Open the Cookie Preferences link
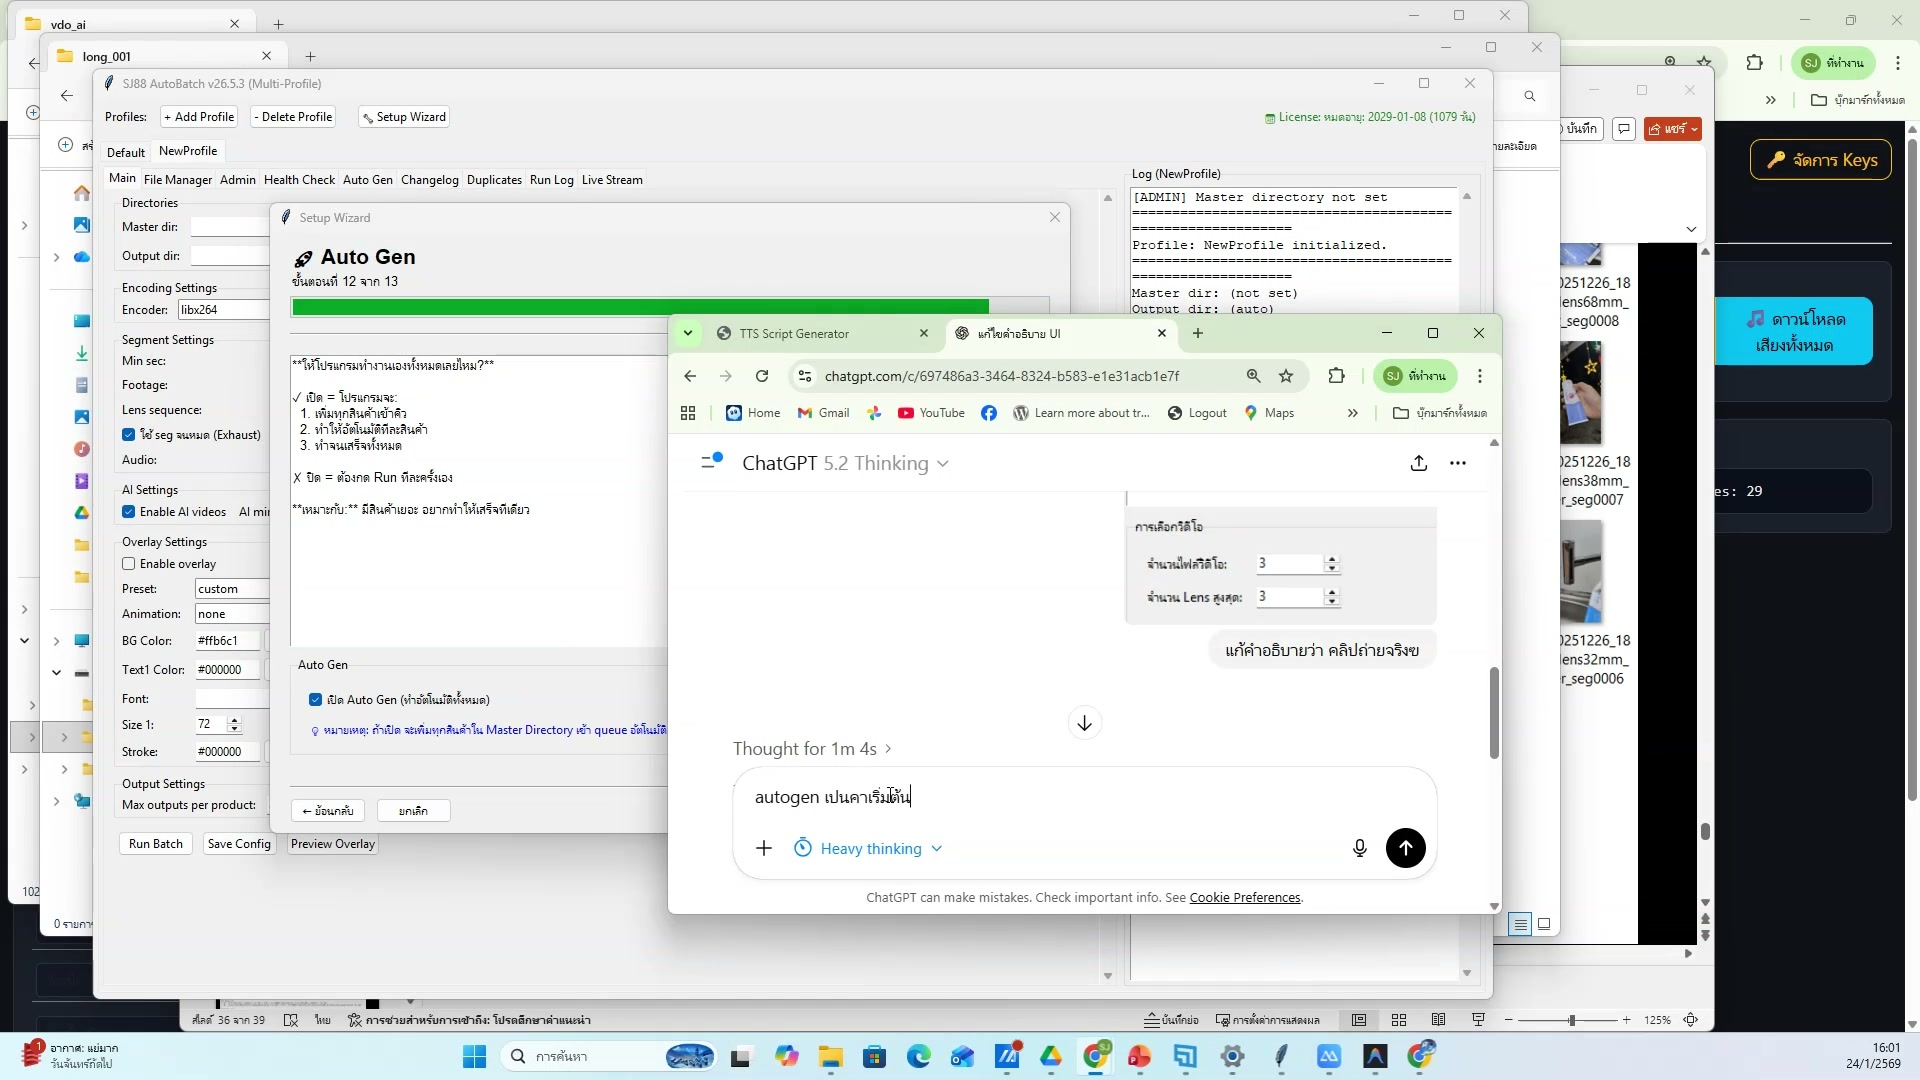 (x=1245, y=897)
